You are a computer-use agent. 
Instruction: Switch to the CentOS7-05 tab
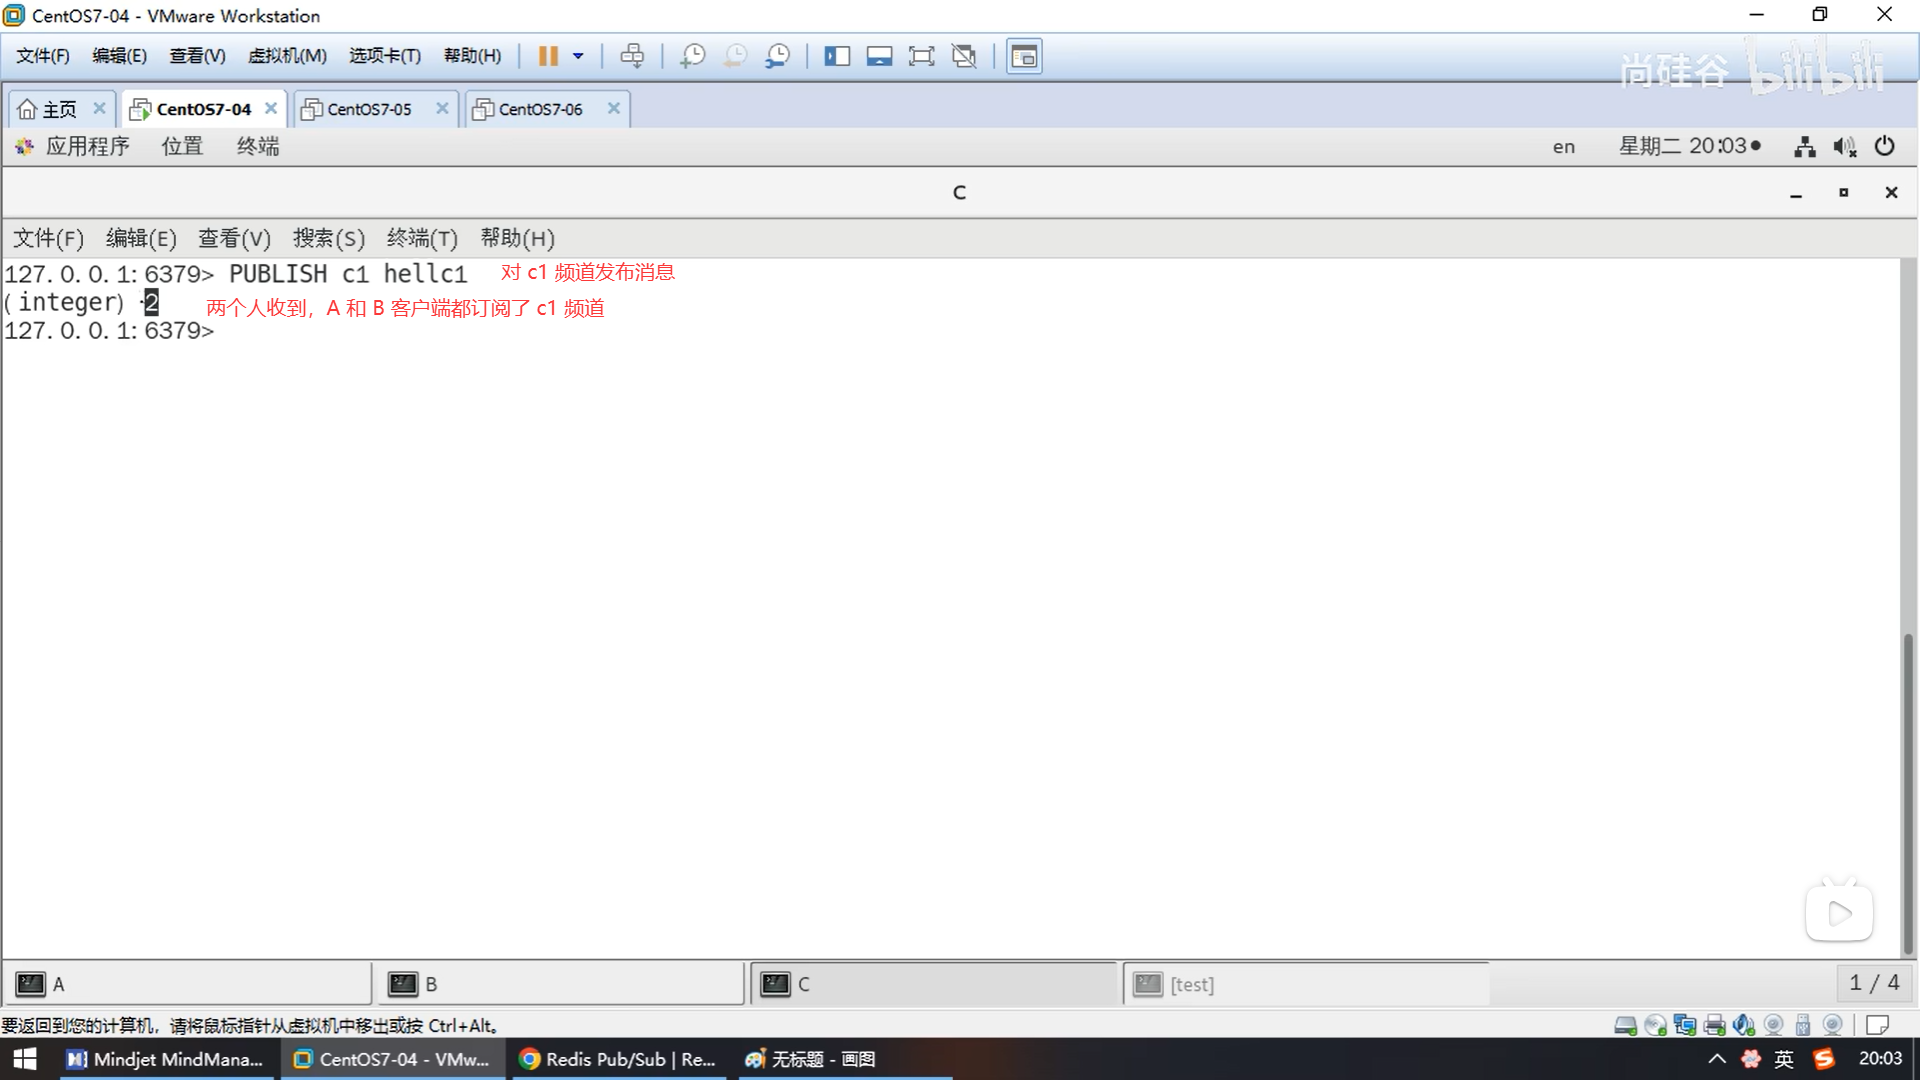(368, 109)
